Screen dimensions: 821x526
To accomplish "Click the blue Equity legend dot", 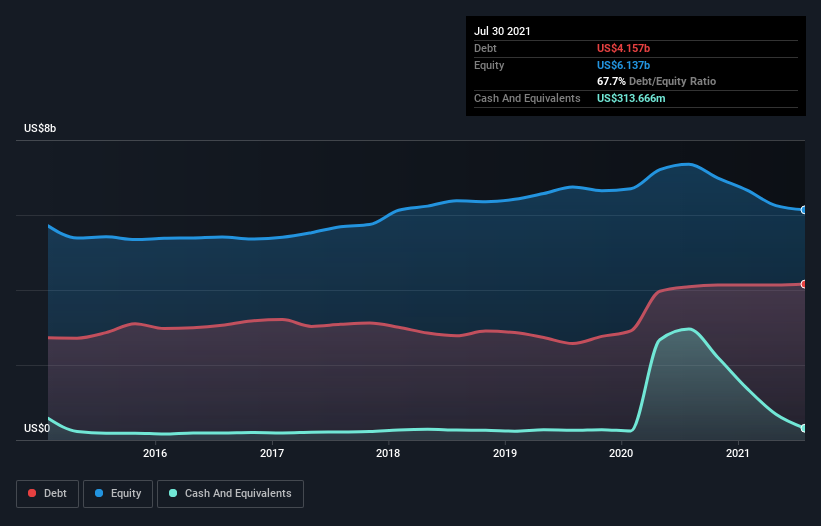I will (x=99, y=493).
